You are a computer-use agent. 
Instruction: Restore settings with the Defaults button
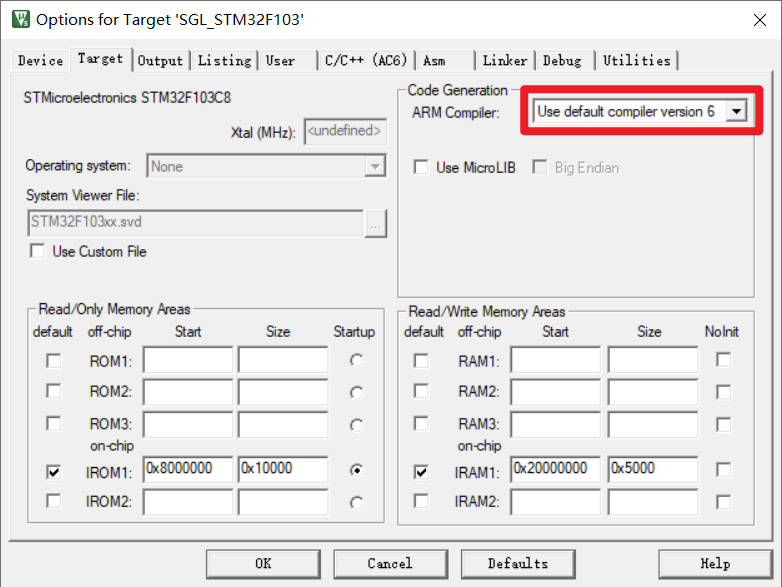pos(518,564)
